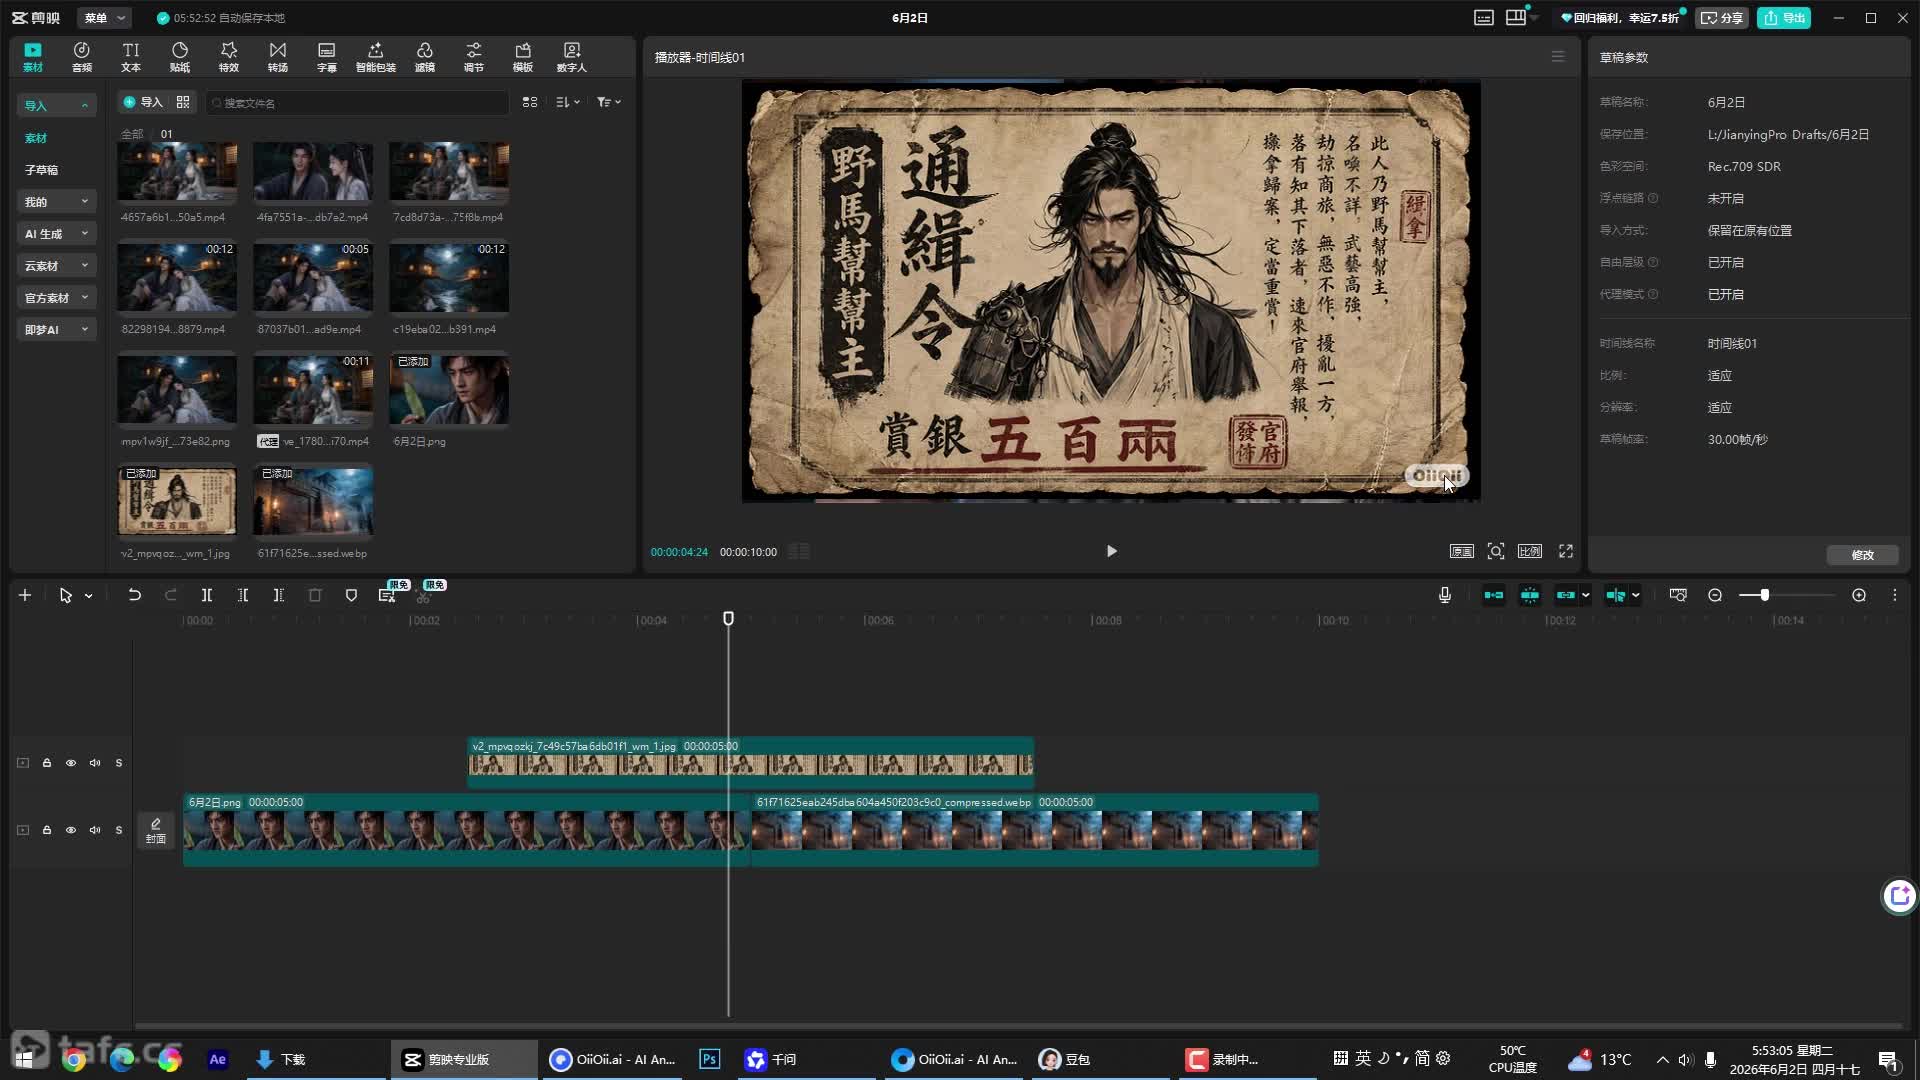Click the undo arrow in timeline toolbar
The width and height of the screenshot is (1920, 1080).
pos(134,595)
